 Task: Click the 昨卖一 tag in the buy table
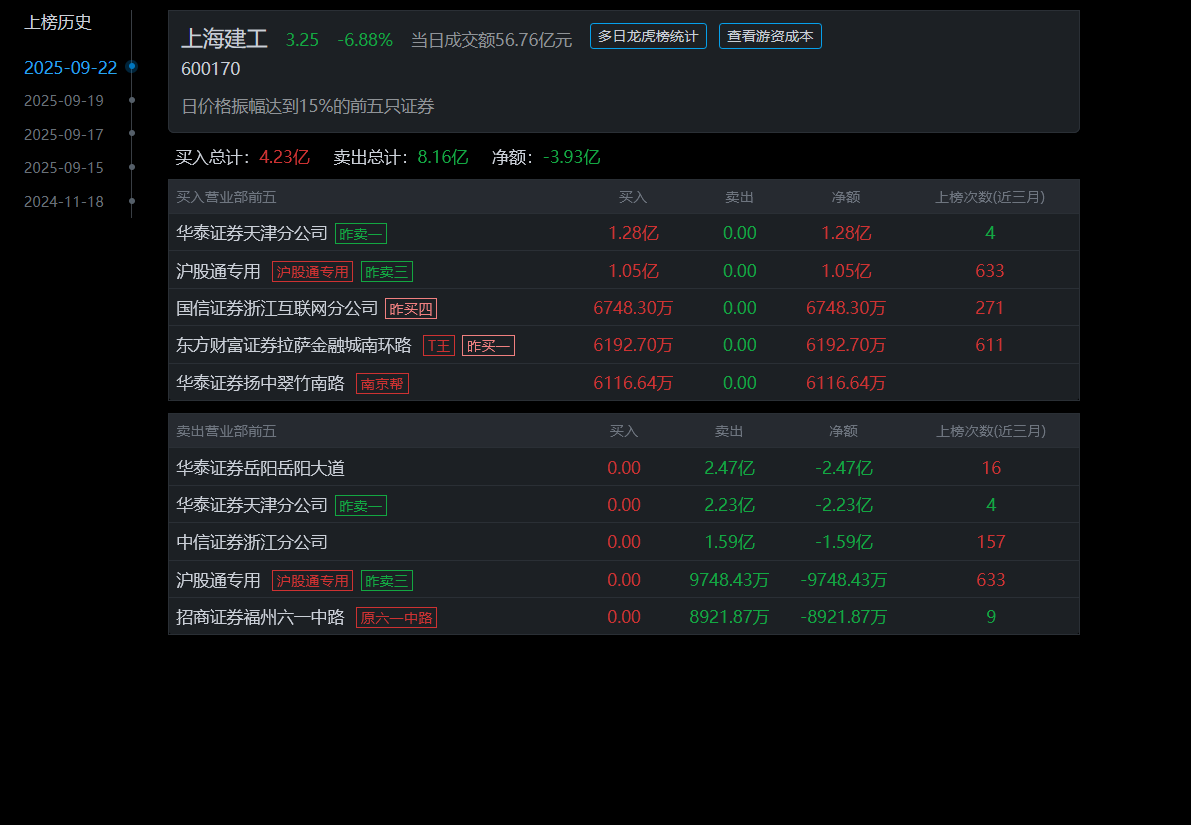click(x=361, y=234)
